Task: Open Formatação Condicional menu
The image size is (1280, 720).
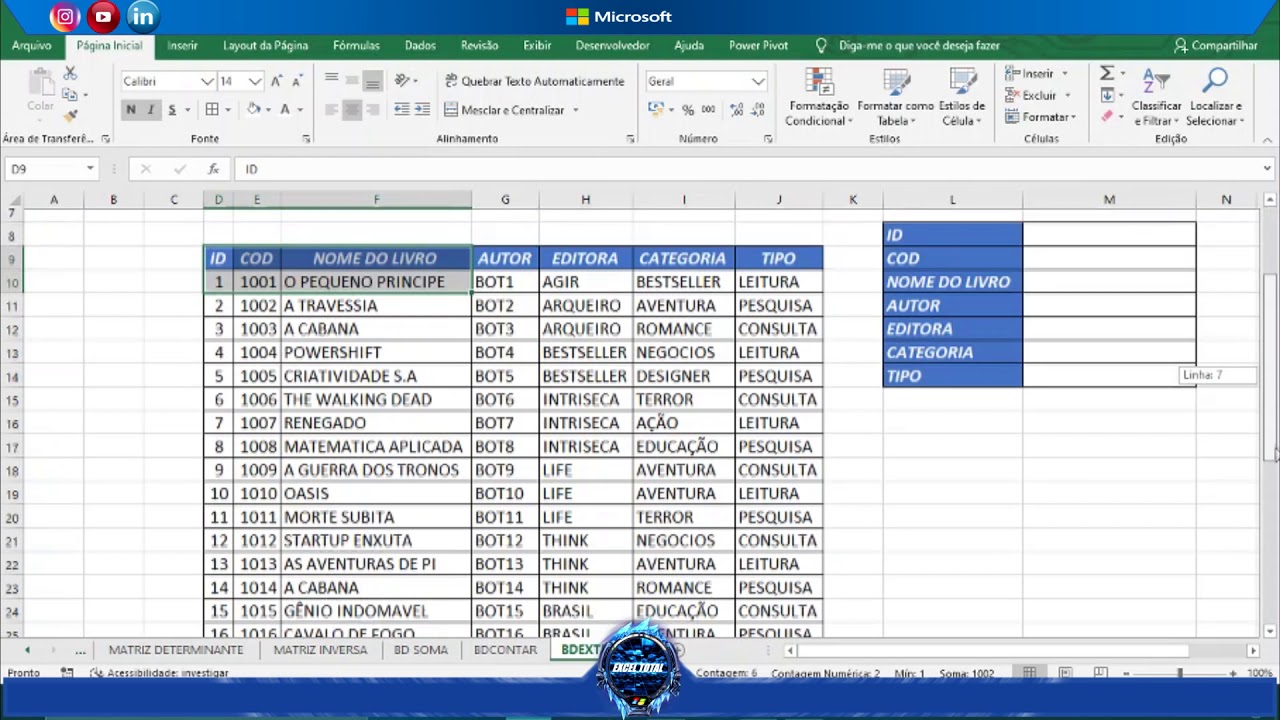Action: tap(819, 97)
